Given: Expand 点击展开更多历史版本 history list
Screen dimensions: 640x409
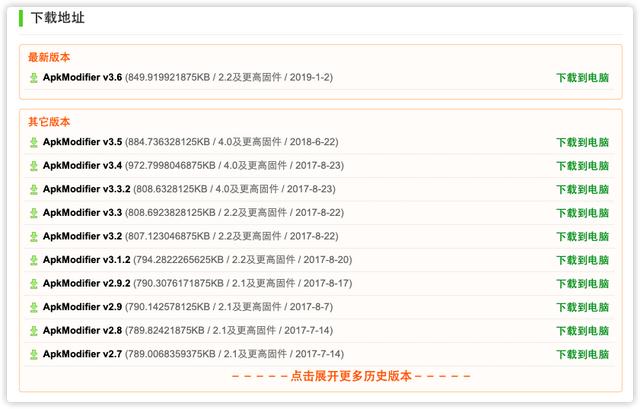Looking at the screenshot, I should click(x=351, y=376).
